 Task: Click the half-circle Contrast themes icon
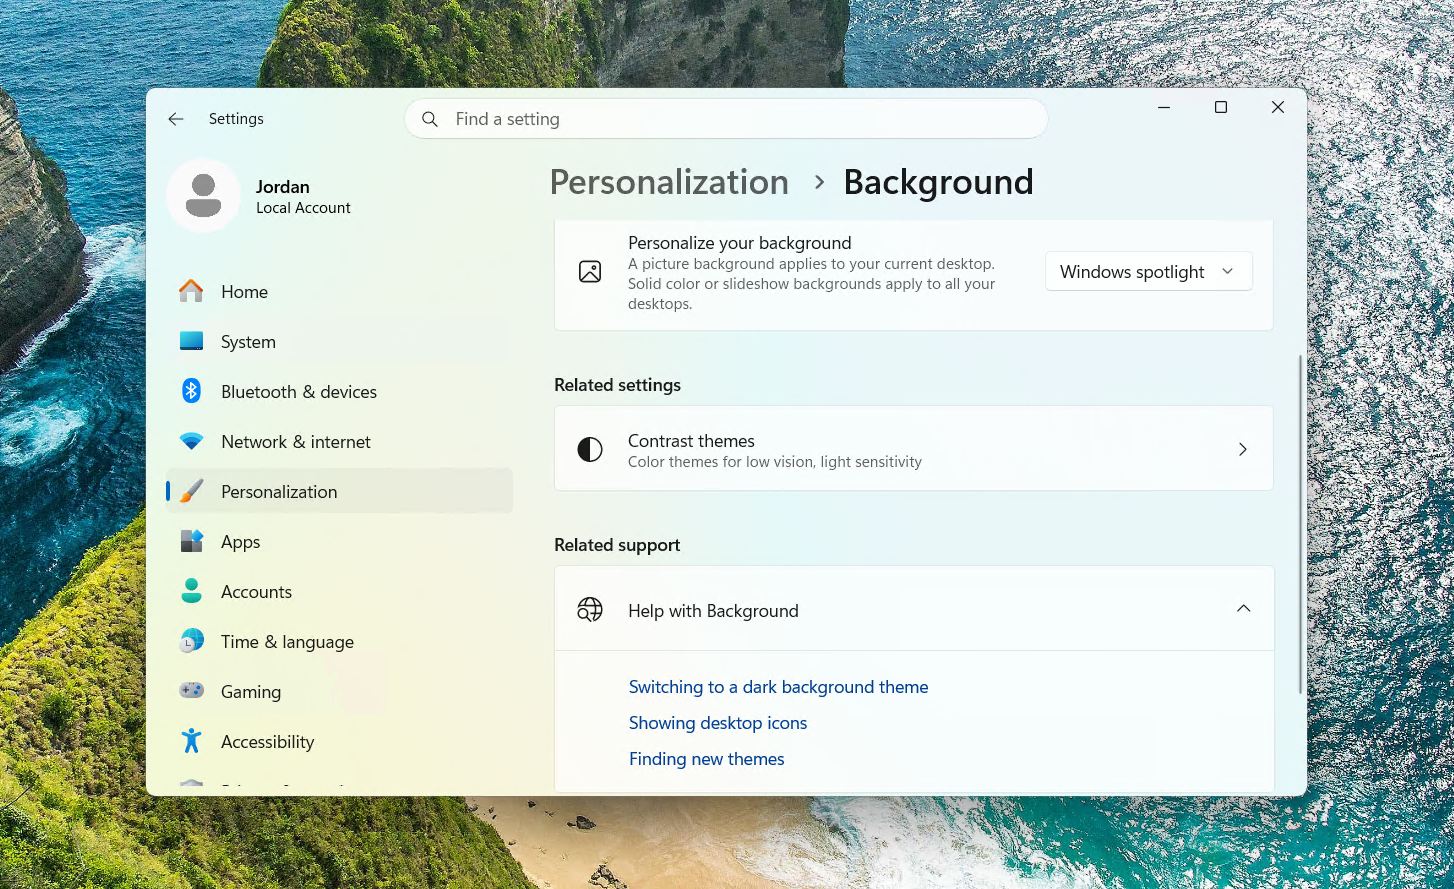[x=590, y=449]
